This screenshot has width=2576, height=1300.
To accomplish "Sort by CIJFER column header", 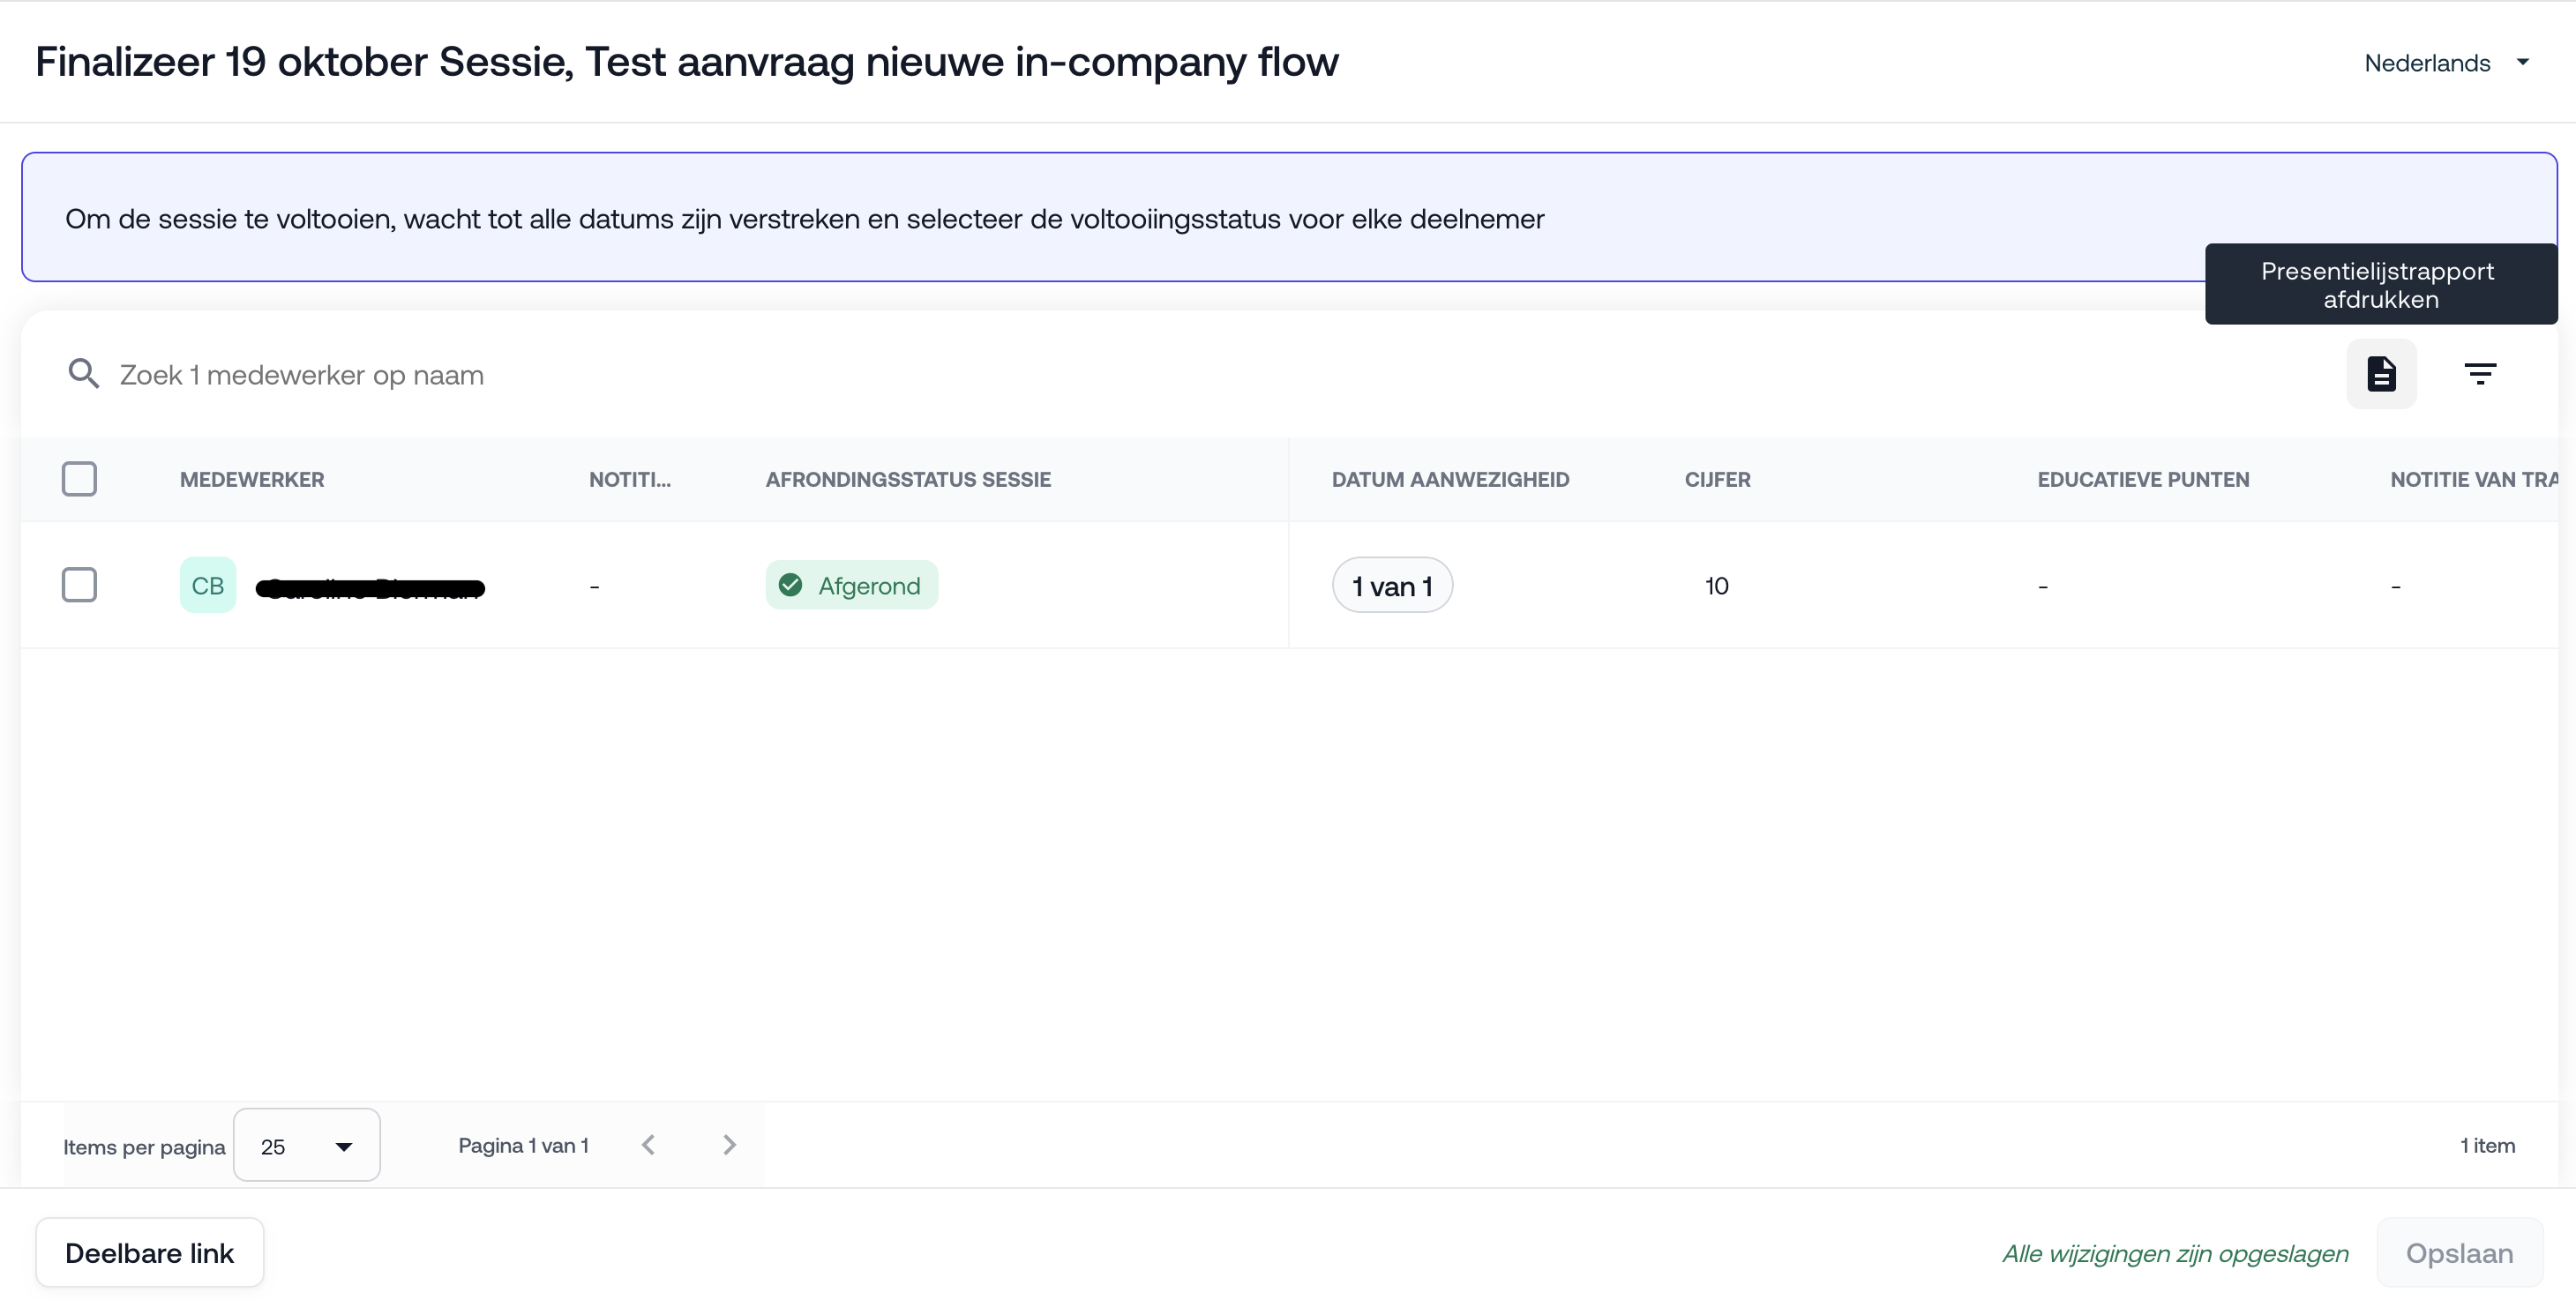I will (1717, 479).
